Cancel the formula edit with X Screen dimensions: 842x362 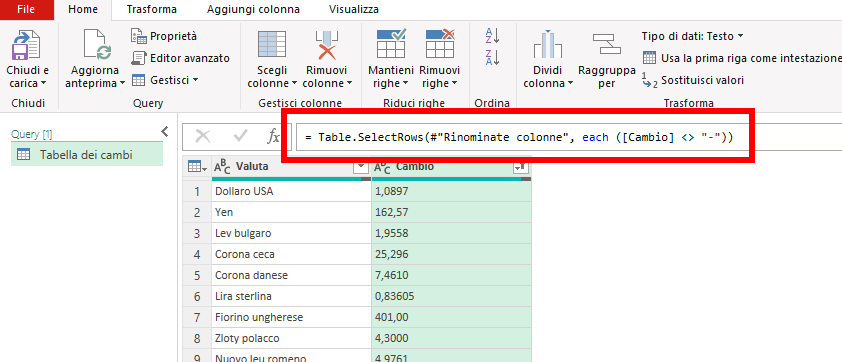[x=202, y=137]
